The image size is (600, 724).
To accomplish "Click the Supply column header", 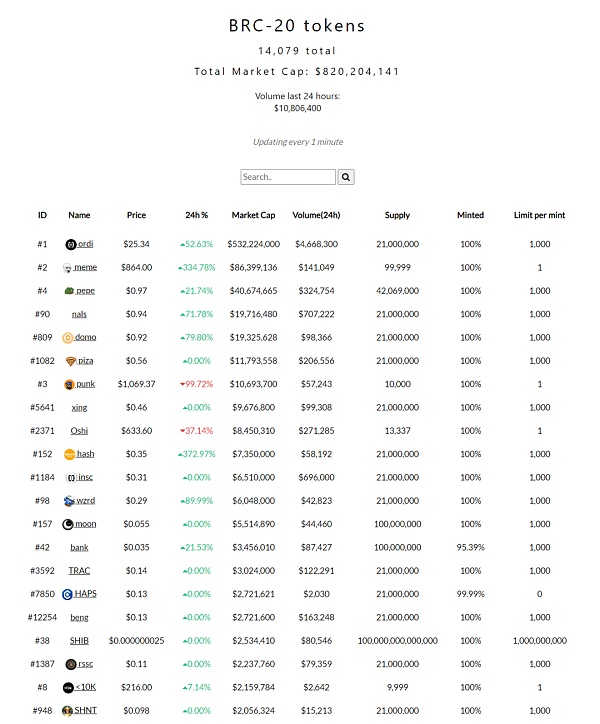I will click(397, 215).
